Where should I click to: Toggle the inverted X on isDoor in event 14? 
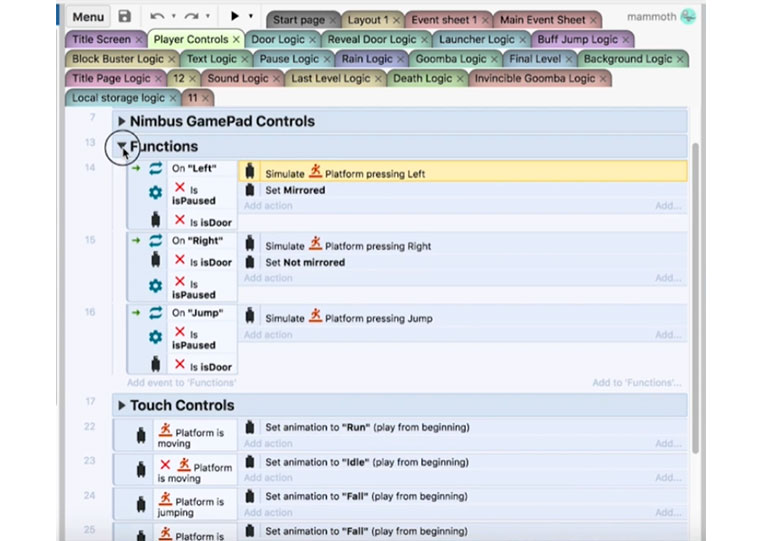[180, 220]
